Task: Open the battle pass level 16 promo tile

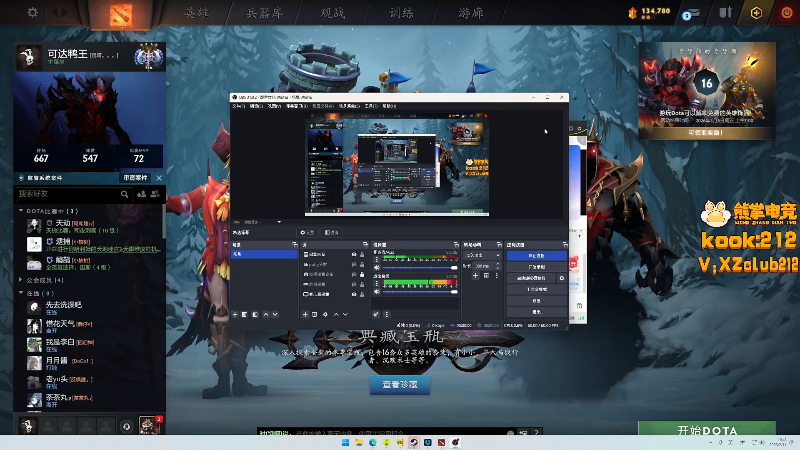Action: coord(707,90)
